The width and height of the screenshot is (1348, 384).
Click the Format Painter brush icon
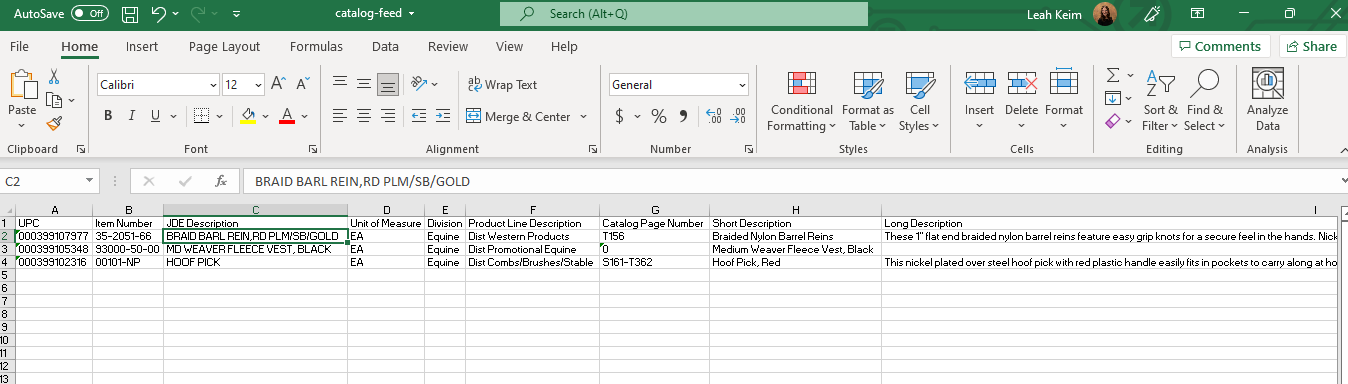click(x=54, y=123)
